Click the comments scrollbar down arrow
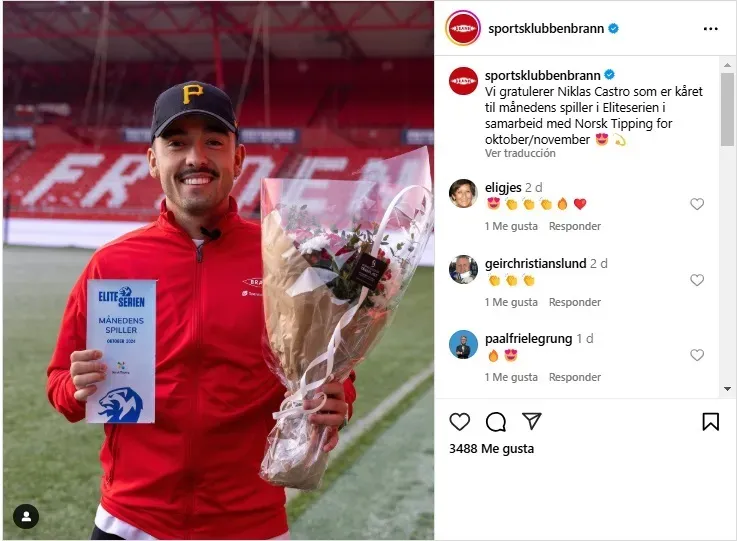The width and height of the screenshot is (738, 541). 727,389
